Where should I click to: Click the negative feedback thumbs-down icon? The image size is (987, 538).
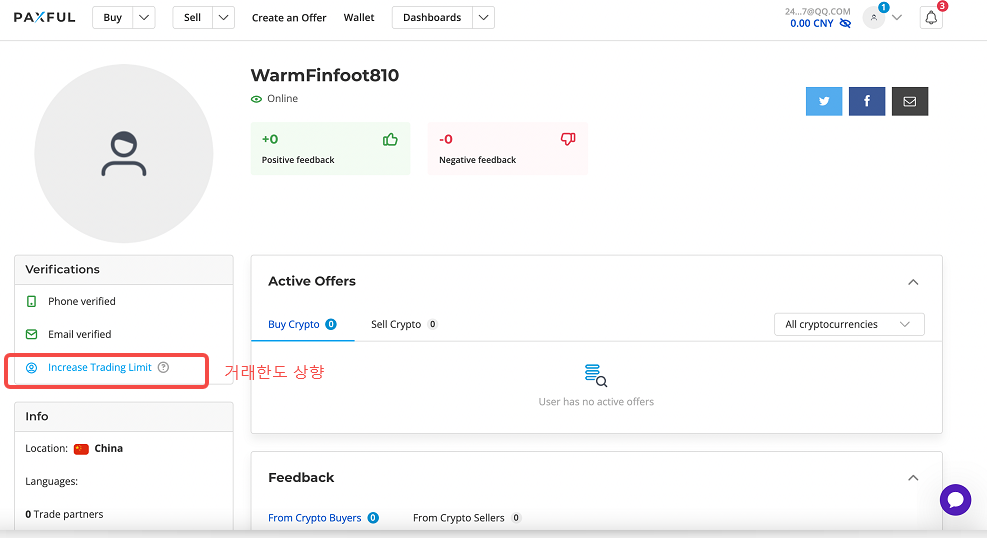(568, 140)
